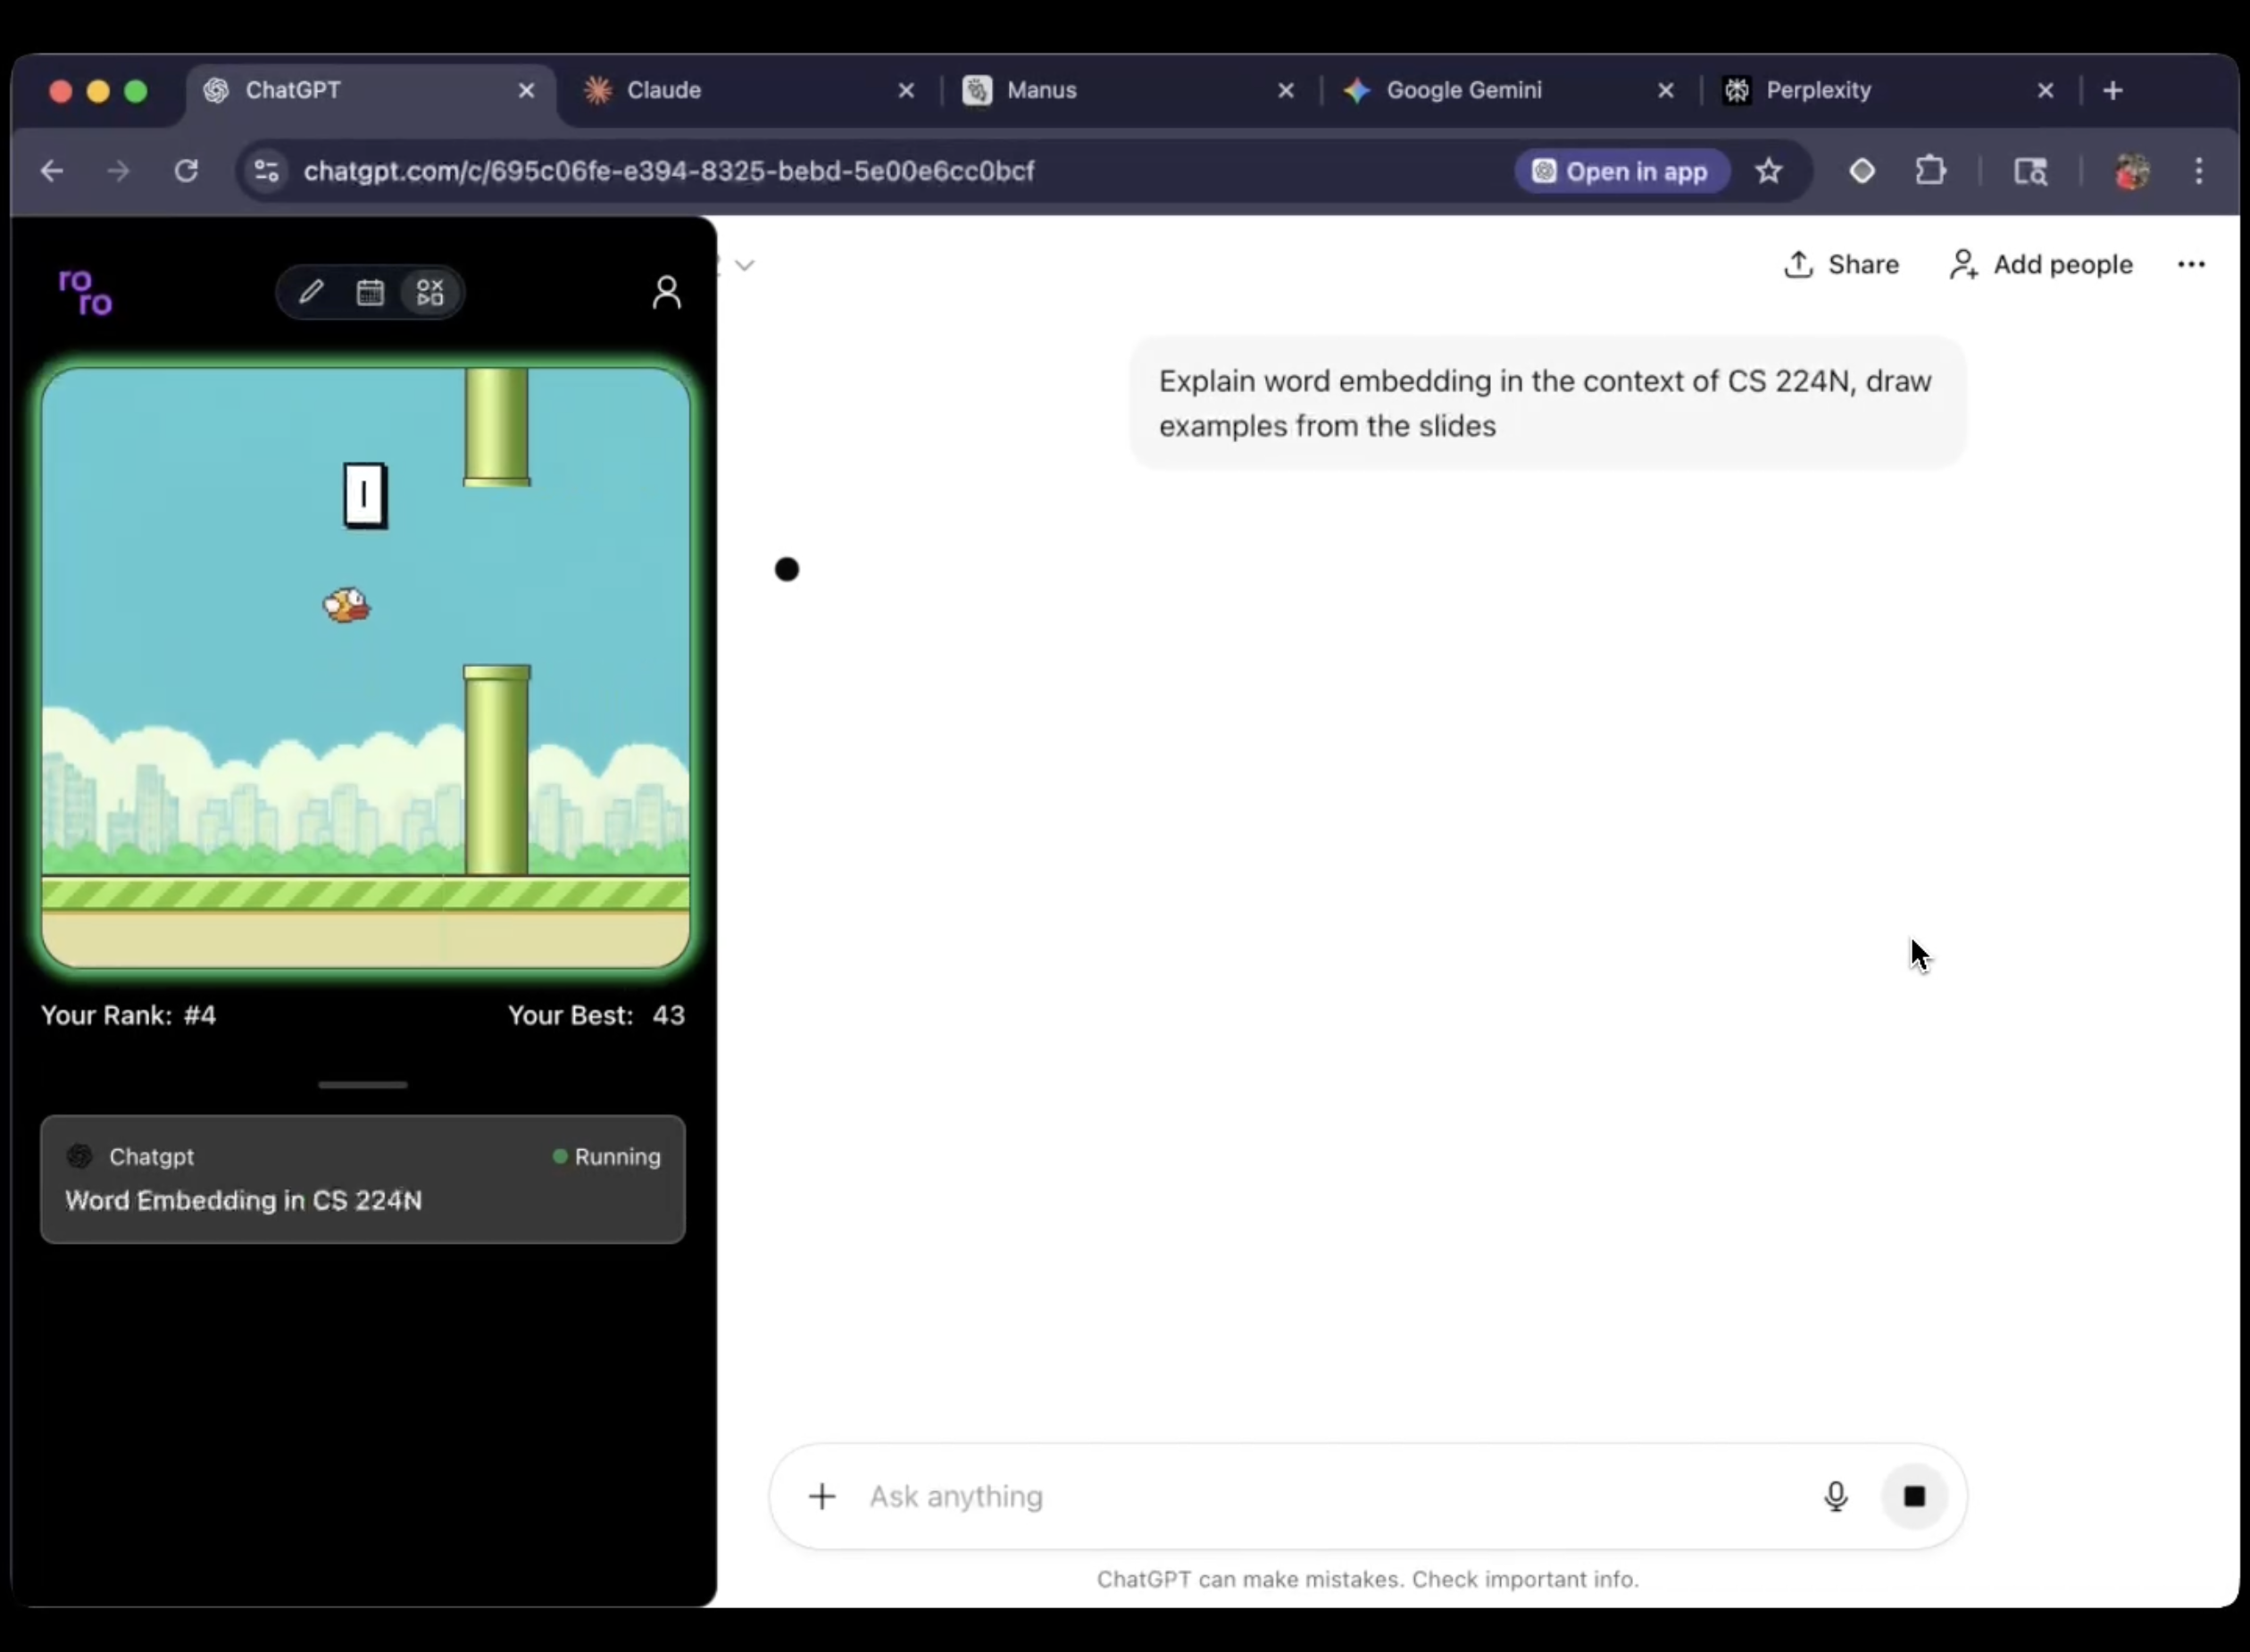Reload the current page

[186, 171]
